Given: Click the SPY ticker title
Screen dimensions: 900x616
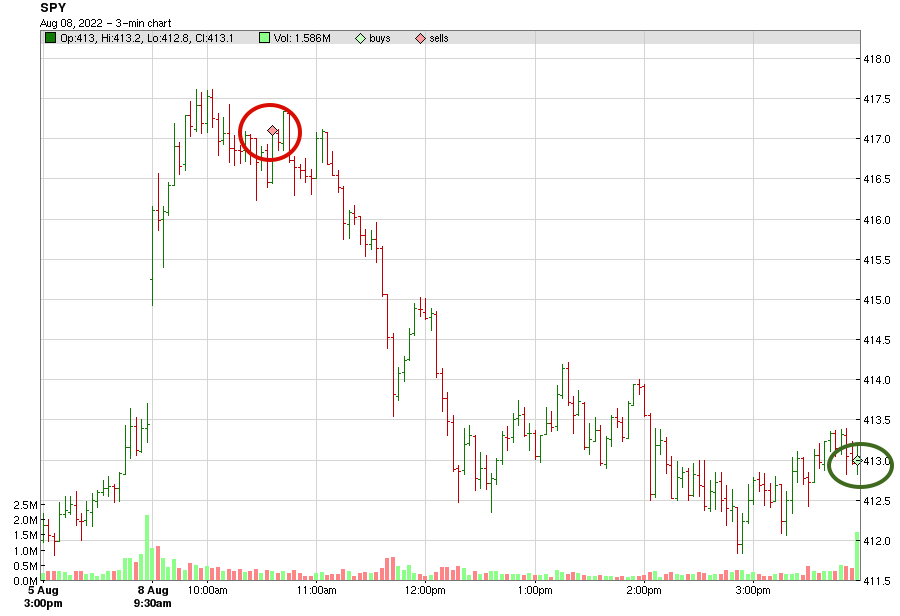Looking at the screenshot, I should pos(53,8).
